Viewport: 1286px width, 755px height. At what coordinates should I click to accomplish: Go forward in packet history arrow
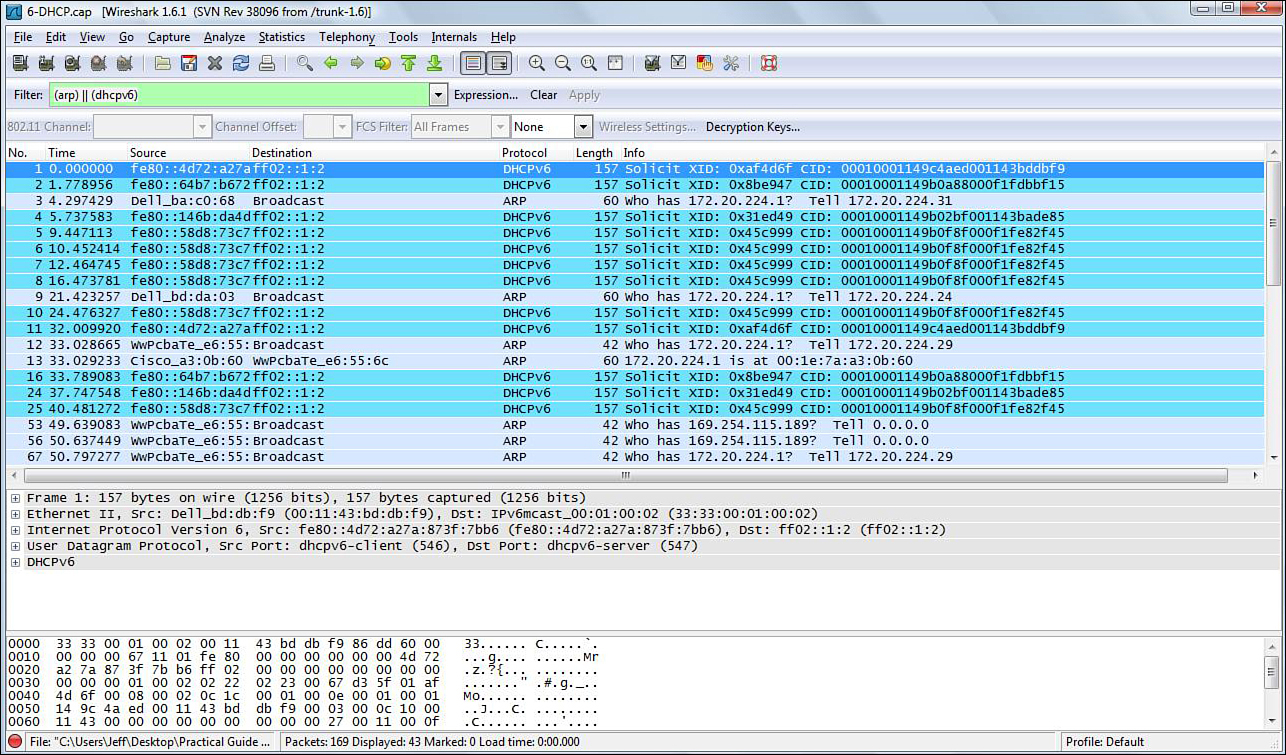pyautogui.click(x=357, y=63)
